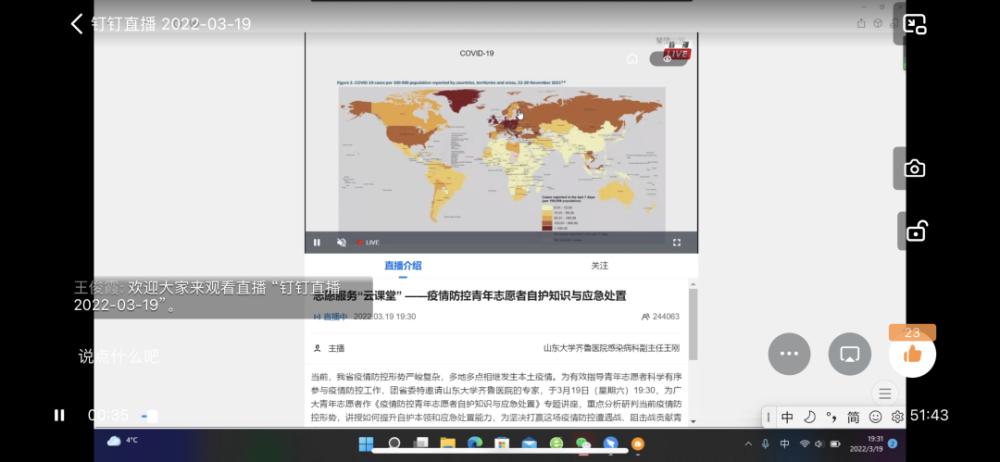This screenshot has width=1000, height=462.
Task: Go back using the top-left arrow
Action: point(77,24)
